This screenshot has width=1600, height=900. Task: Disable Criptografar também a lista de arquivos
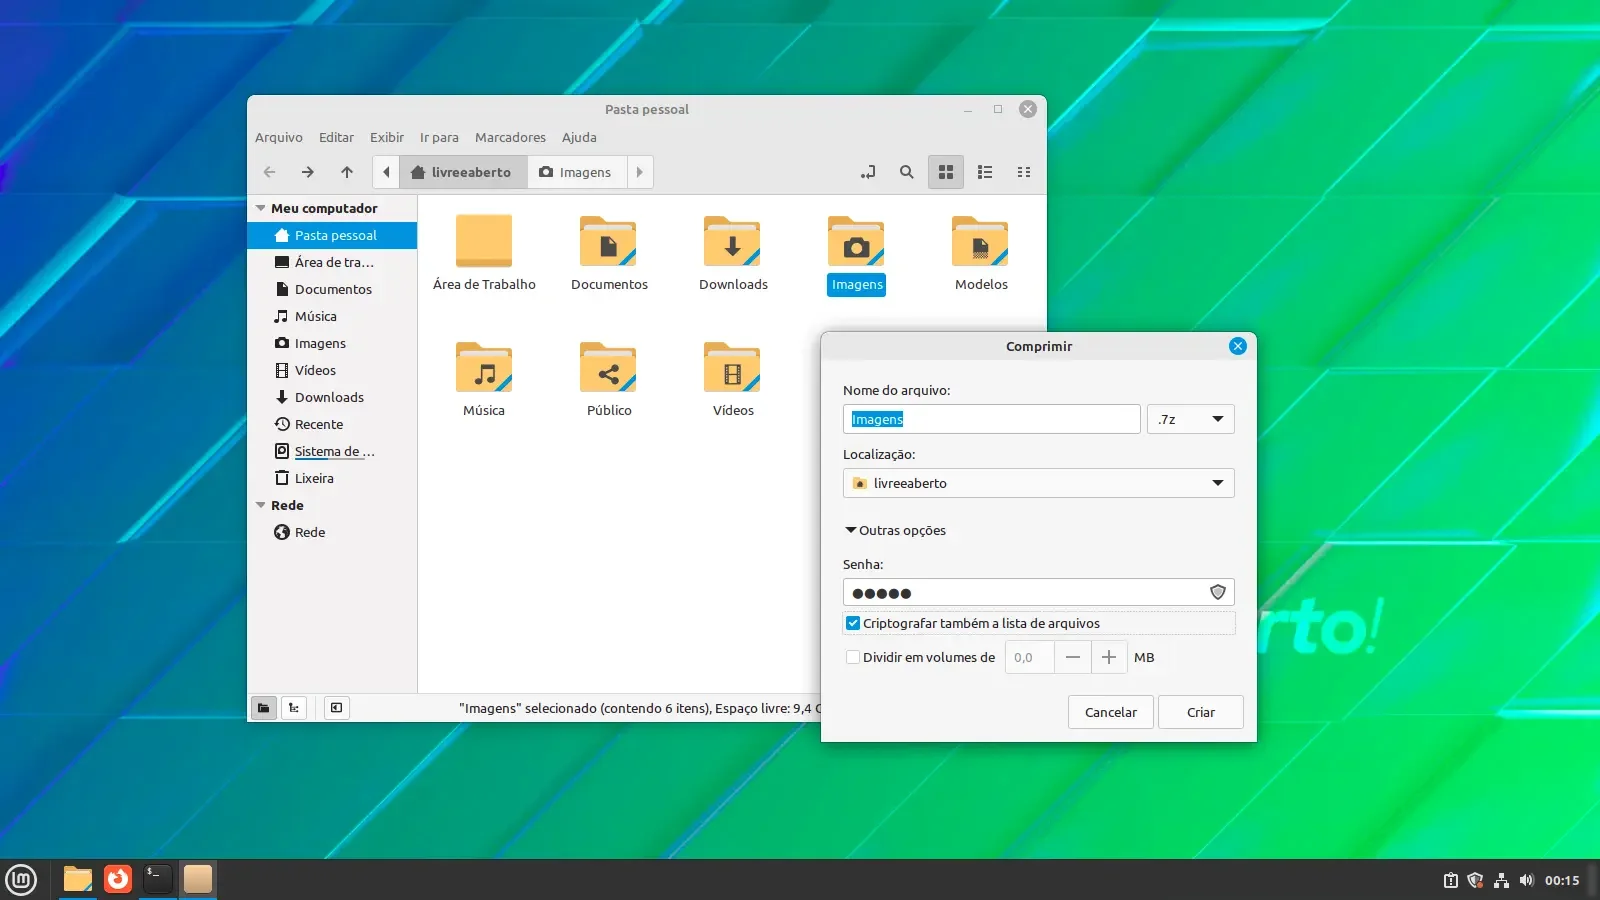[x=853, y=623]
